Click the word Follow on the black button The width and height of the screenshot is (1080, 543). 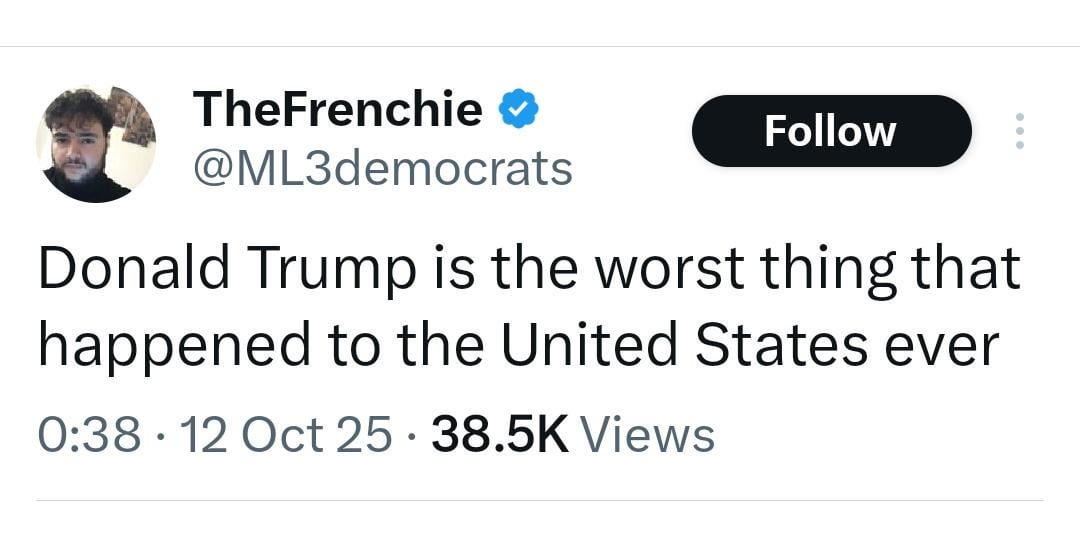(x=830, y=131)
